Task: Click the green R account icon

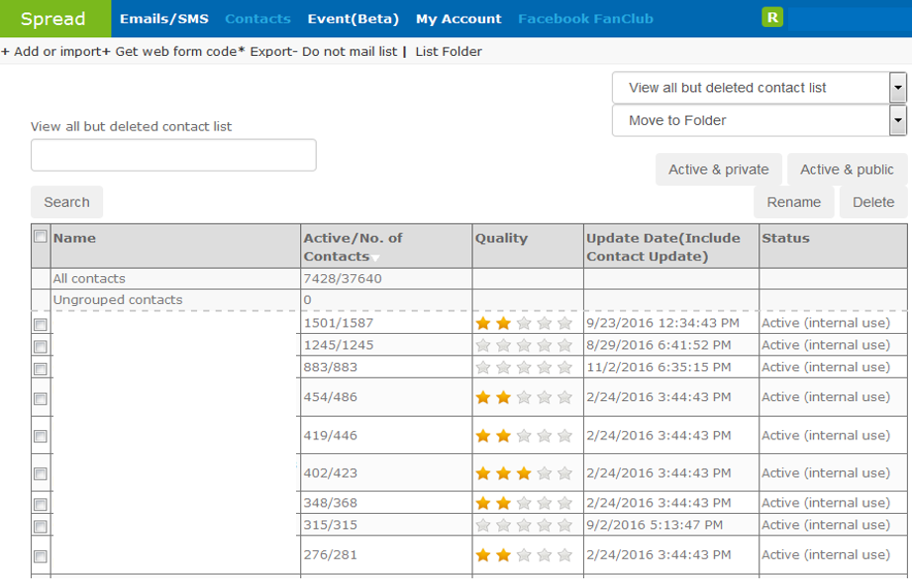Action: [x=772, y=17]
